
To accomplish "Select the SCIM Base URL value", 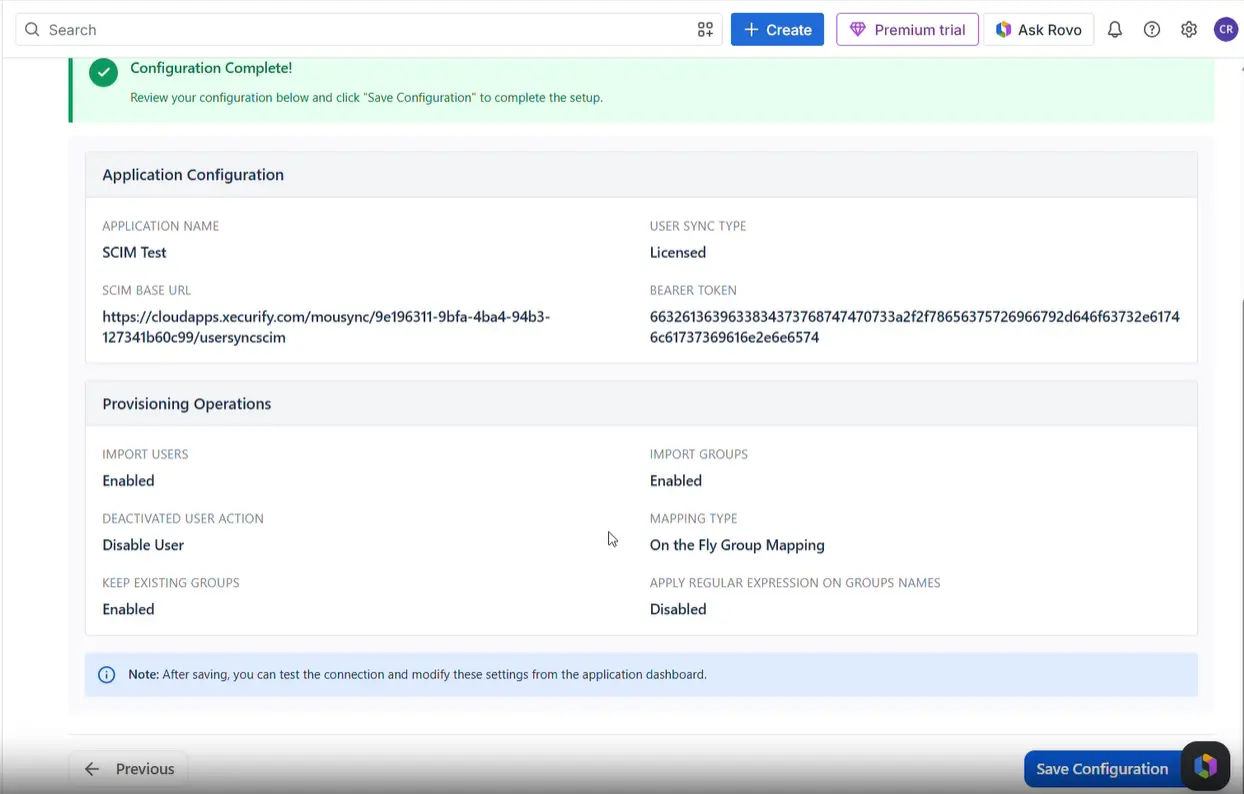I will tap(326, 327).
